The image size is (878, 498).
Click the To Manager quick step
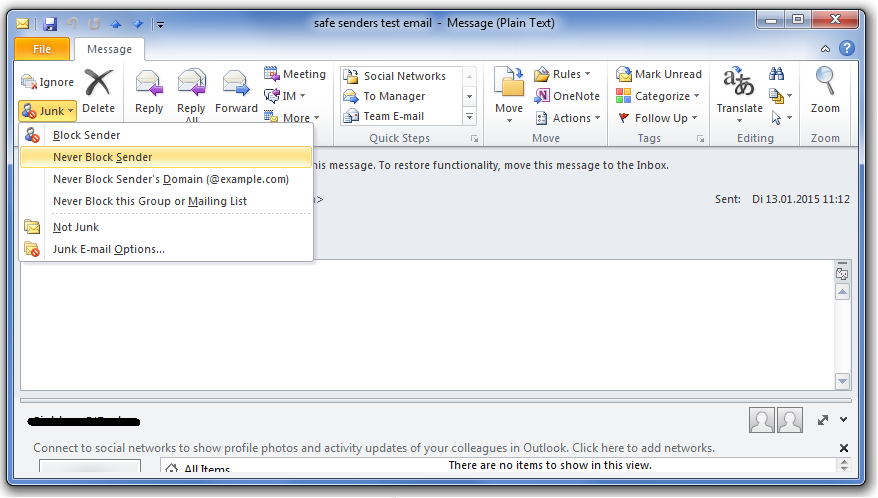tap(394, 96)
